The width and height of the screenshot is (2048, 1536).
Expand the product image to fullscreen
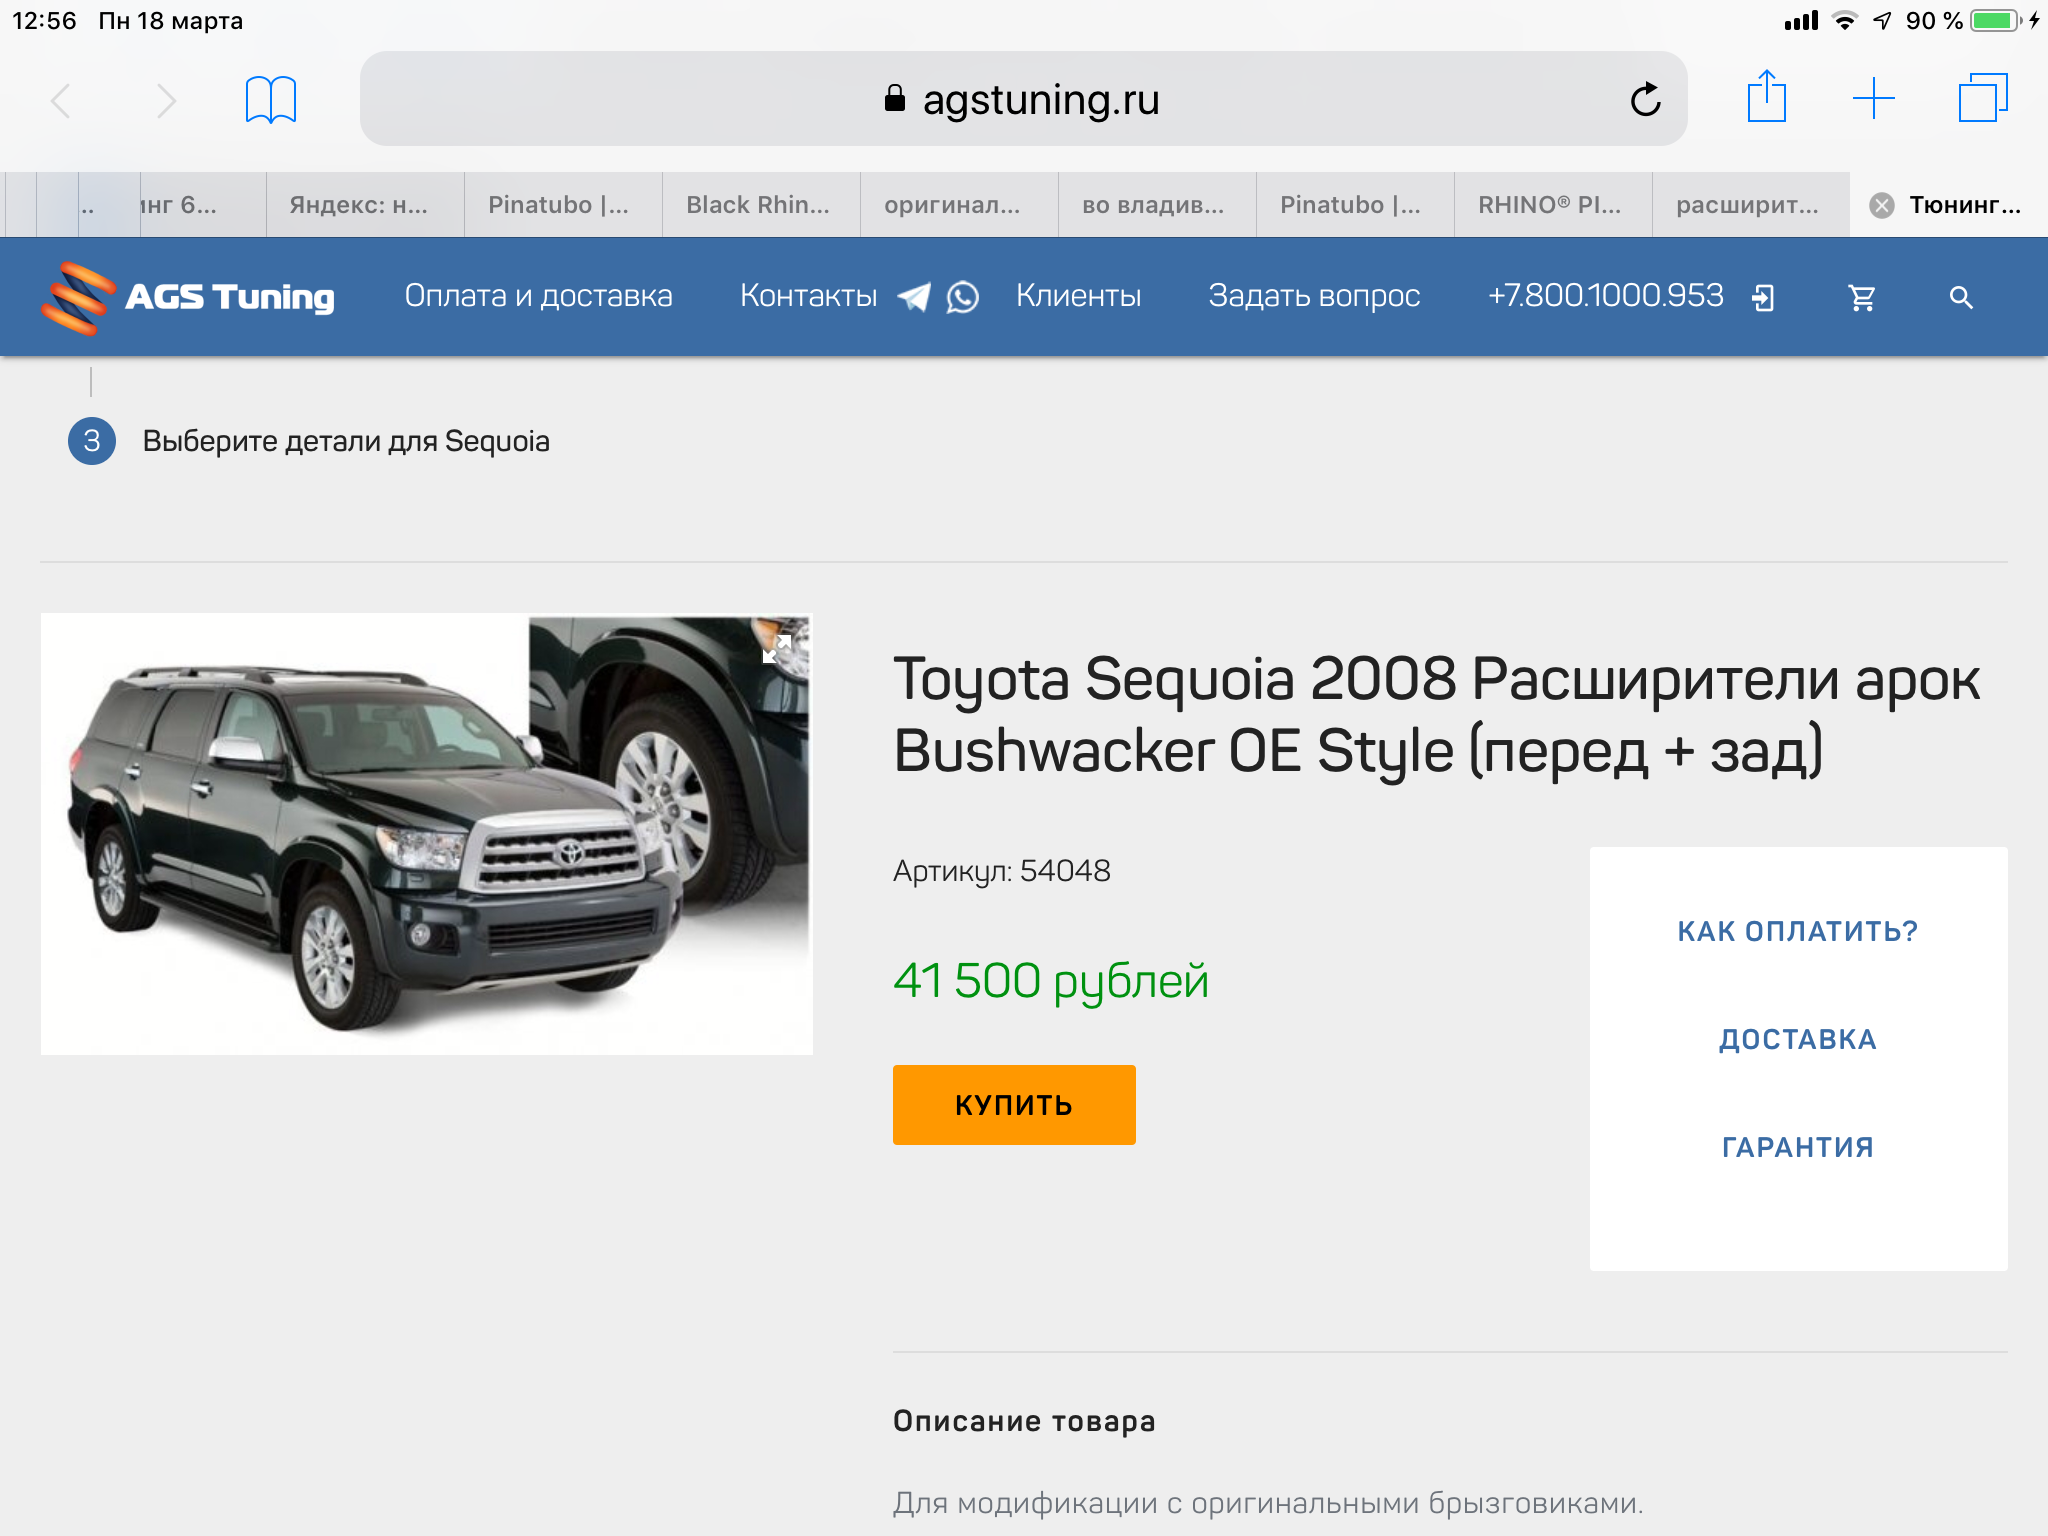click(x=777, y=649)
